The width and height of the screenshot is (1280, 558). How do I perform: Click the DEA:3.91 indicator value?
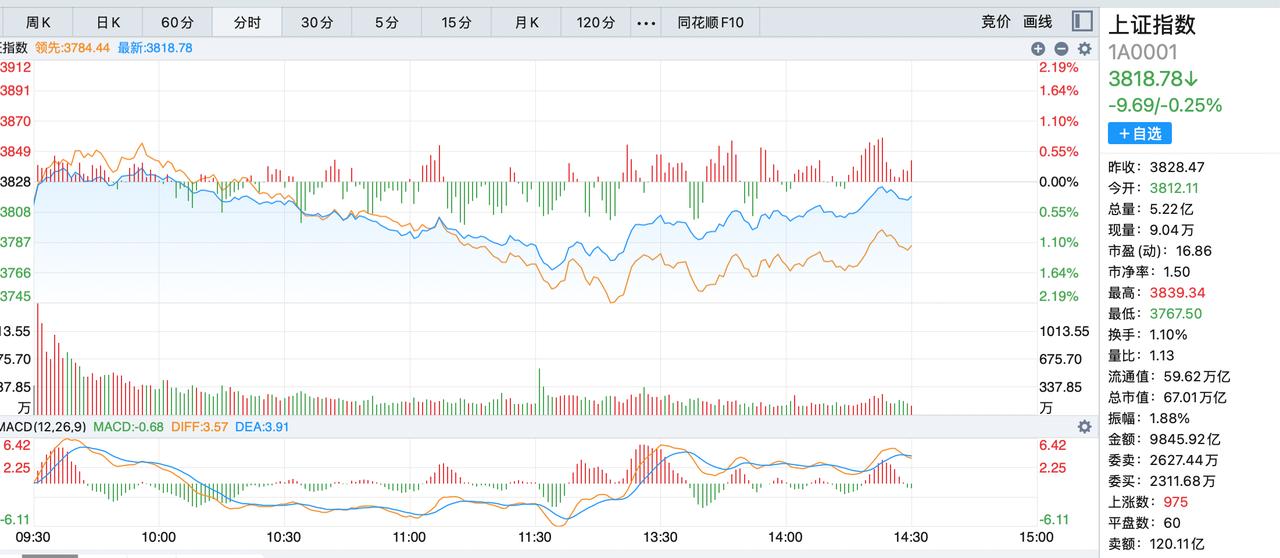click(264, 427)
